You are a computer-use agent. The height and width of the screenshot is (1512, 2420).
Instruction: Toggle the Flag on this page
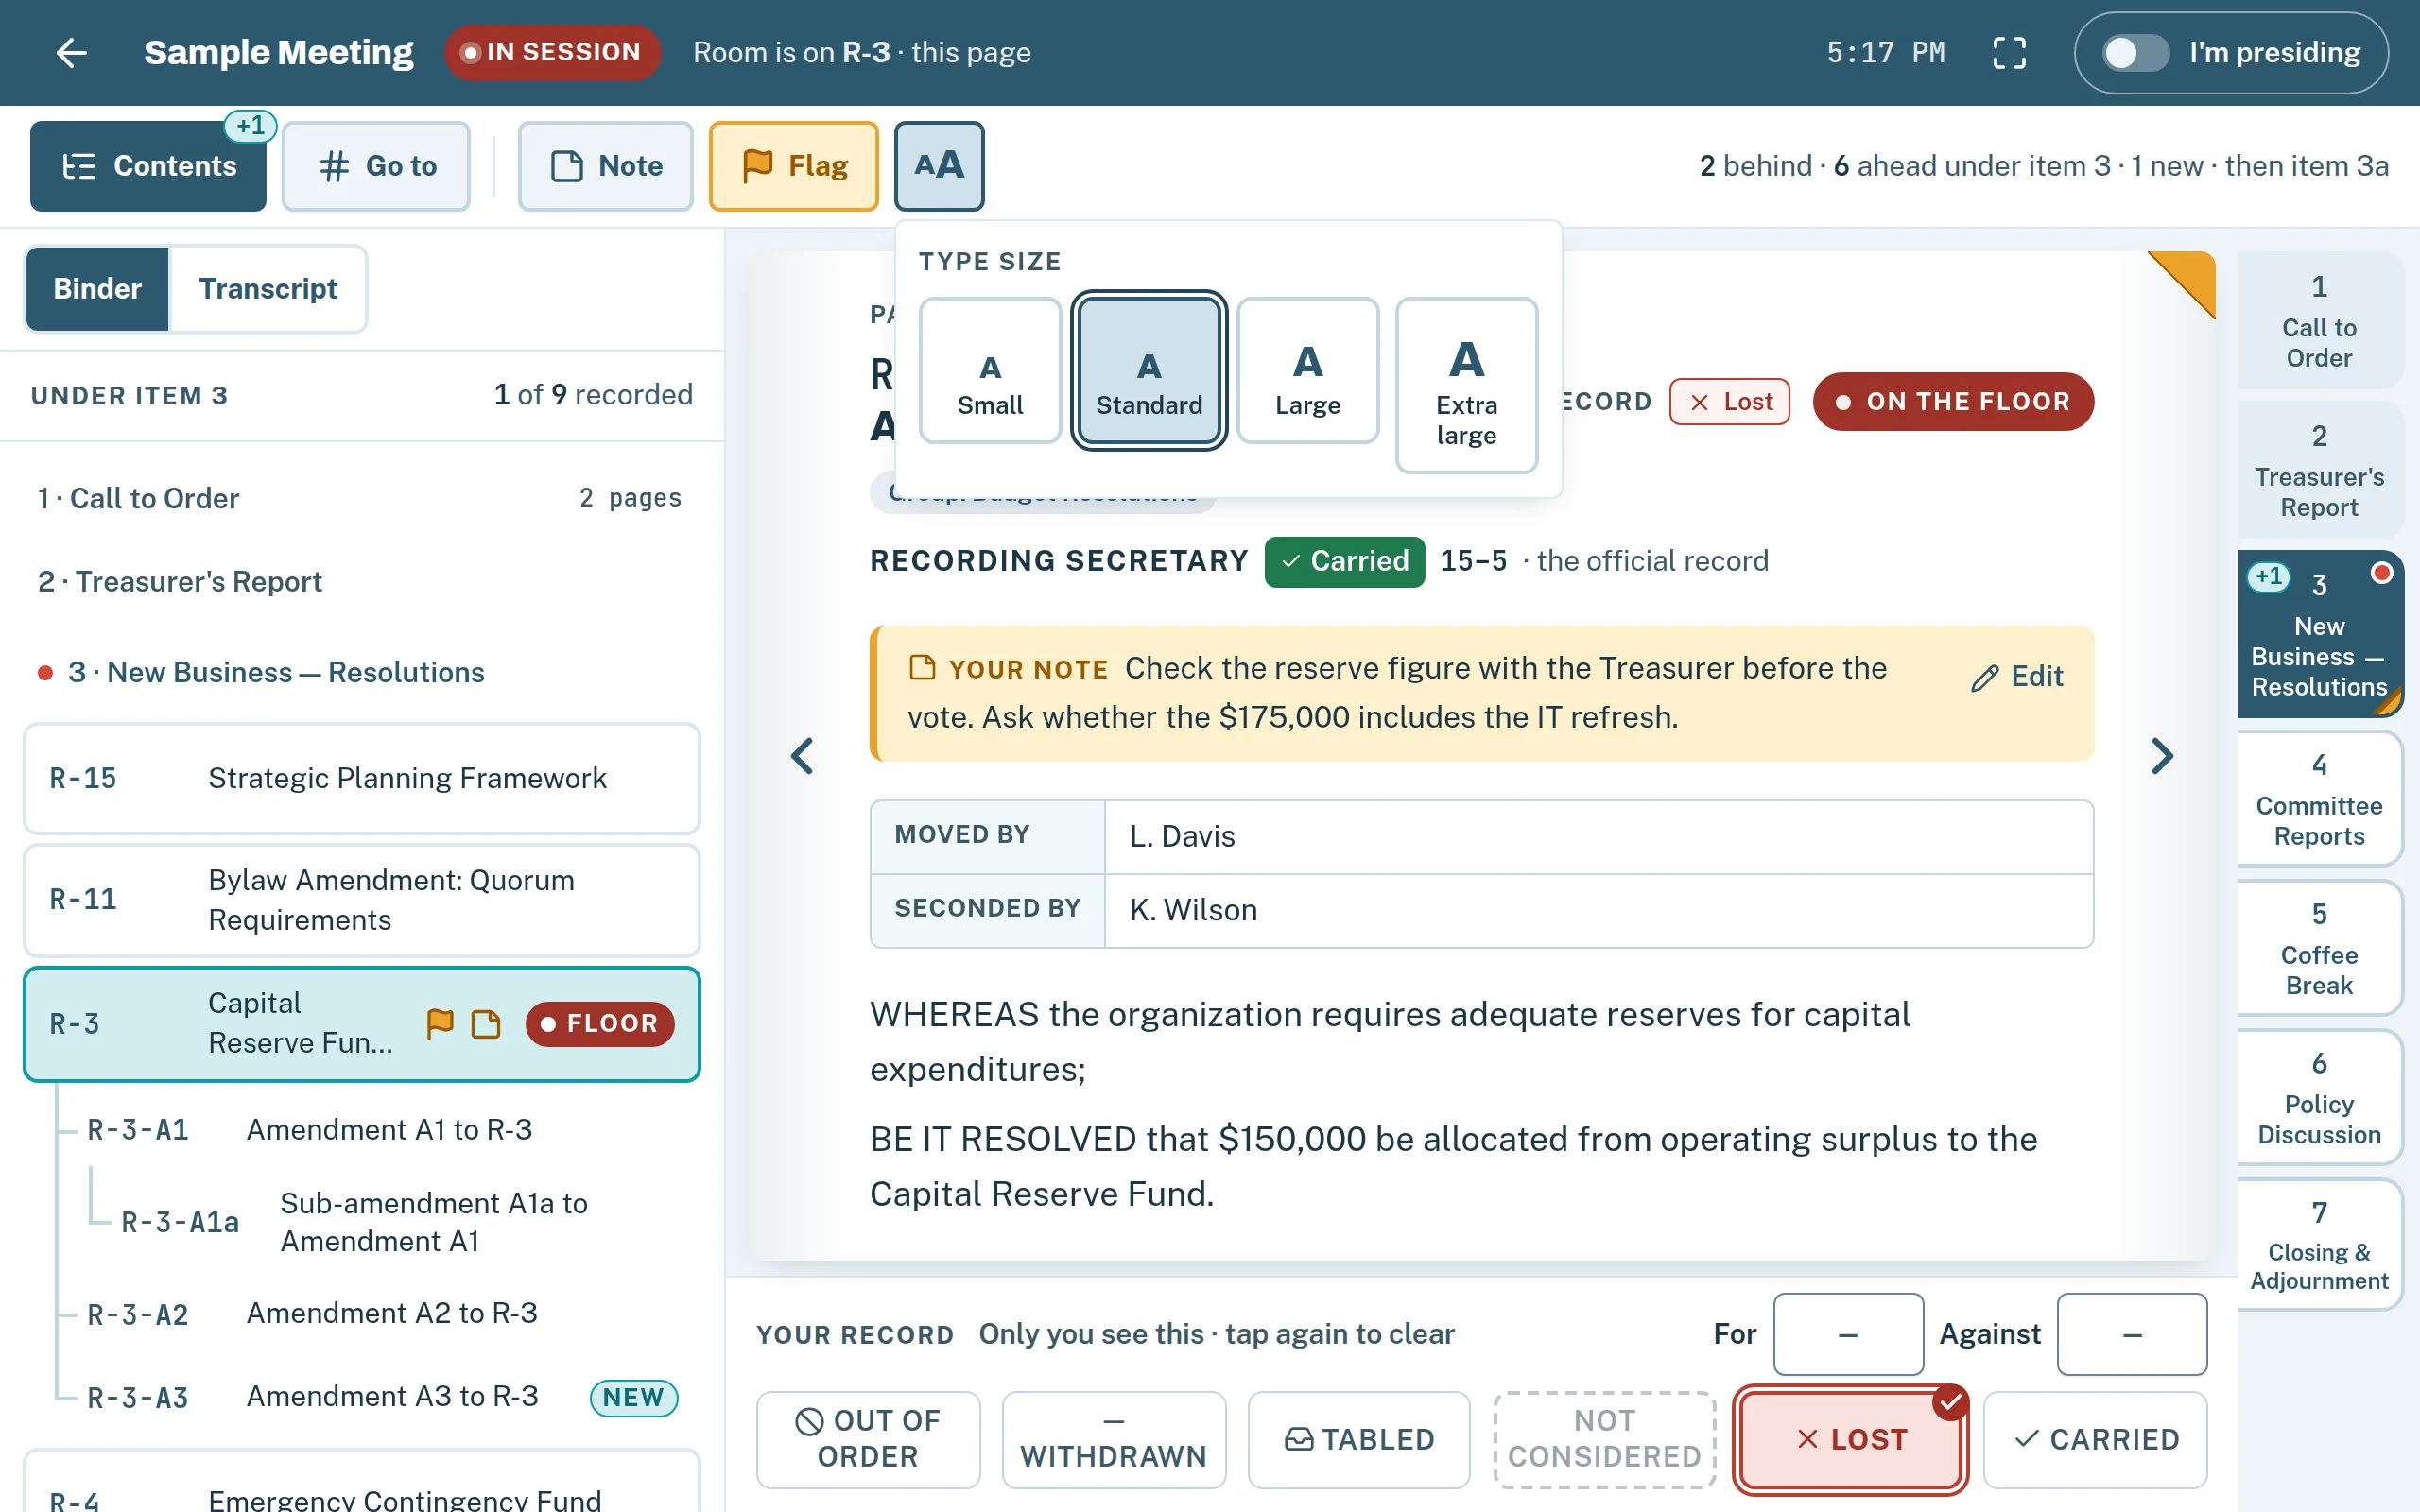click(794, 166)
